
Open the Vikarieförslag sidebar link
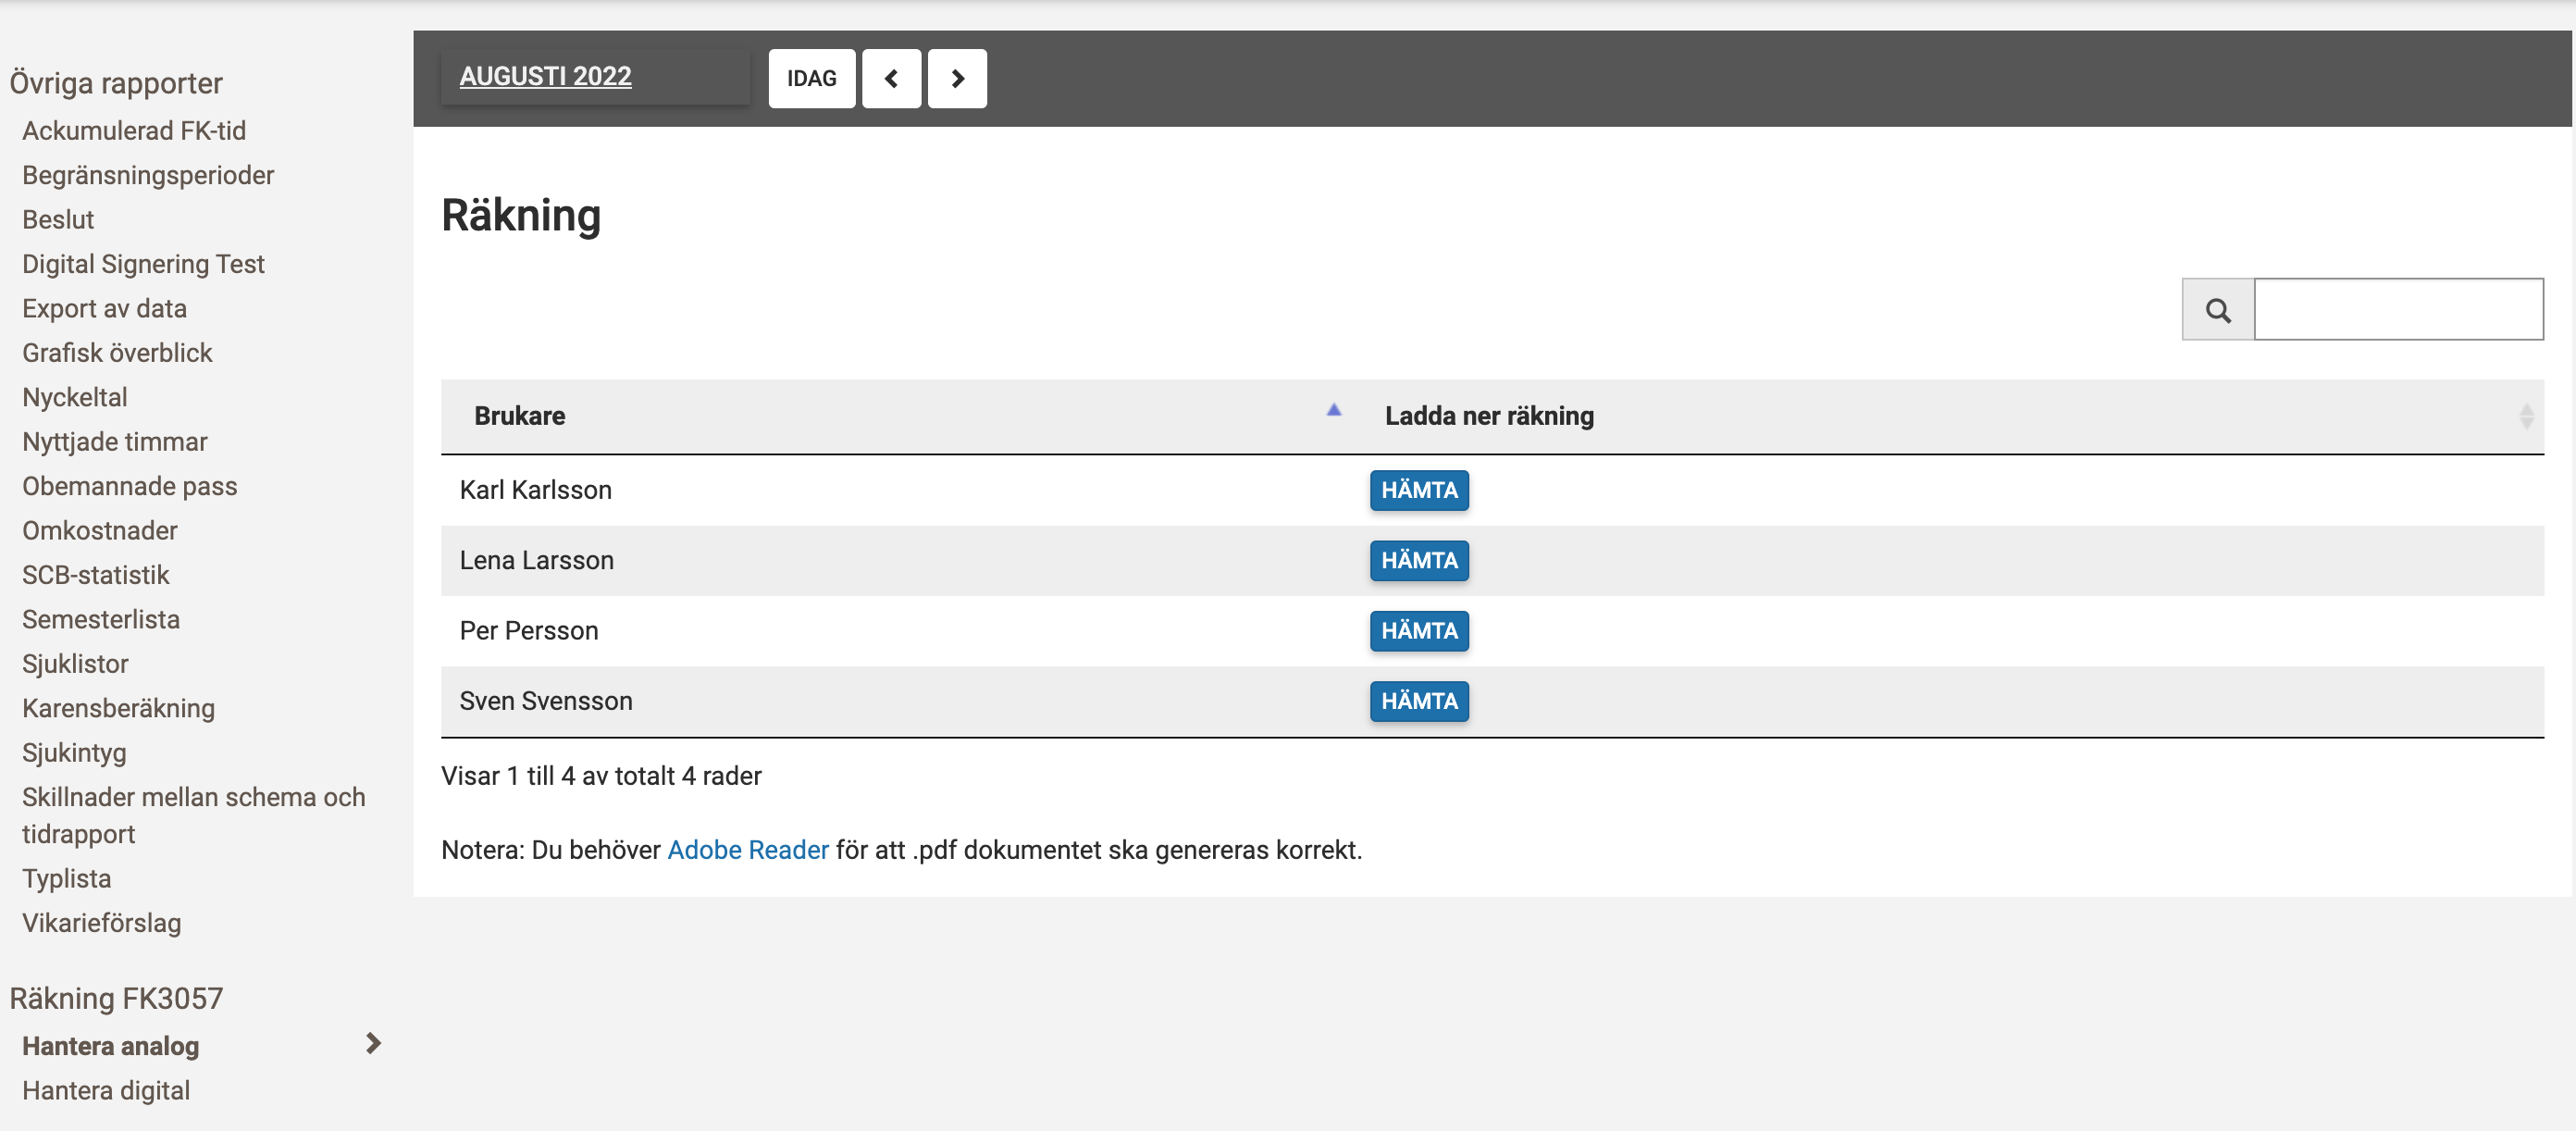(101, 922)
